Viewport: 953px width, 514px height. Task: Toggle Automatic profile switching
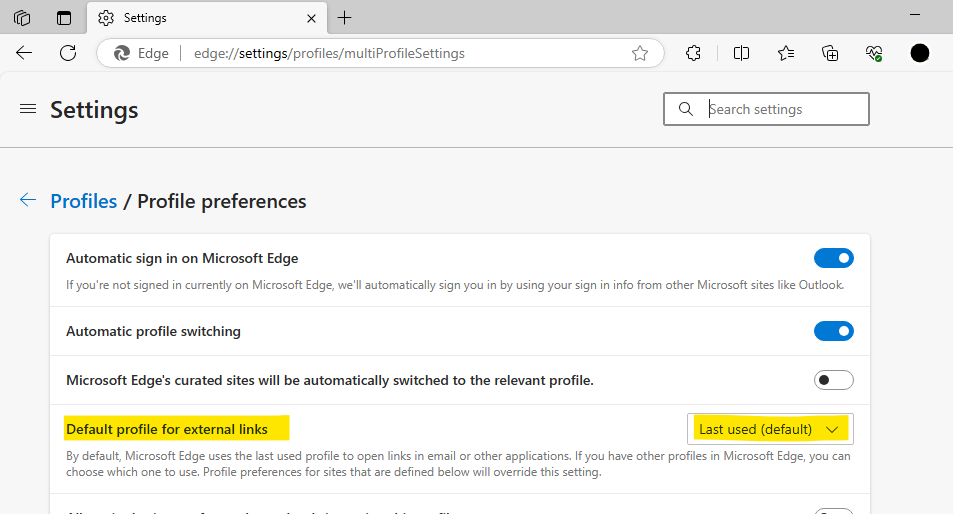[x=834, y=331]
